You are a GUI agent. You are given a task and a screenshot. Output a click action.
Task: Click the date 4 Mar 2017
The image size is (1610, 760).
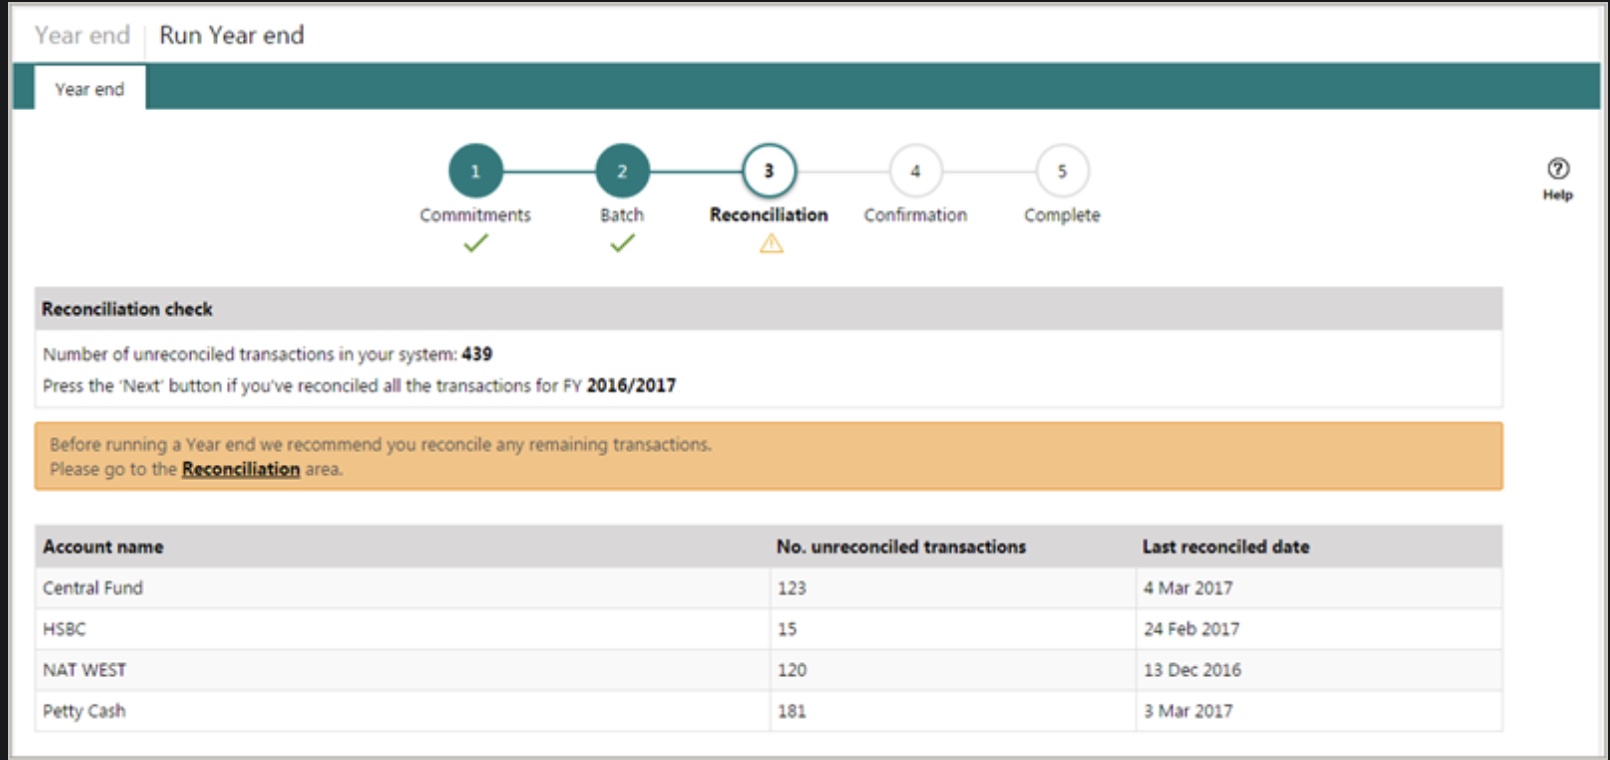(1188, 588)
